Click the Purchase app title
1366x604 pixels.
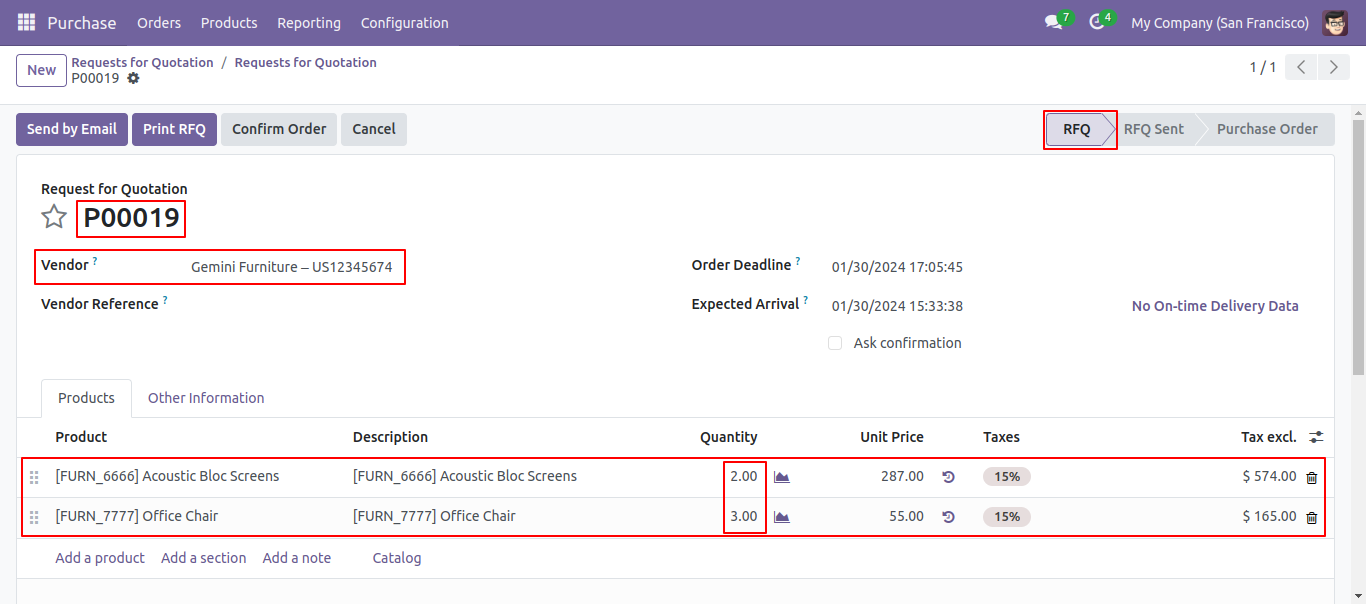tap(82, 22)
